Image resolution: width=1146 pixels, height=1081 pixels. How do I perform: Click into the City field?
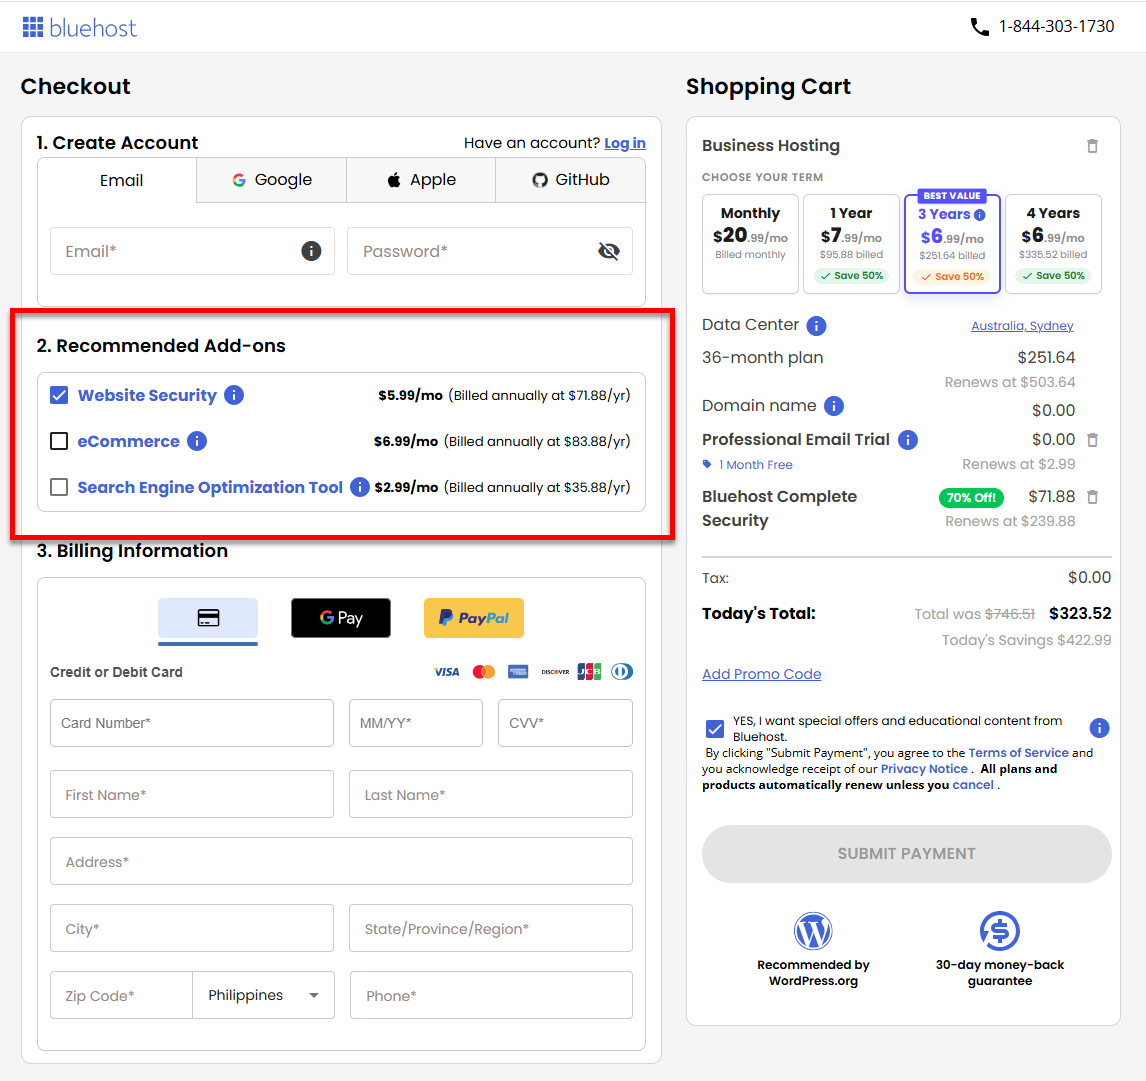[192, 928]
